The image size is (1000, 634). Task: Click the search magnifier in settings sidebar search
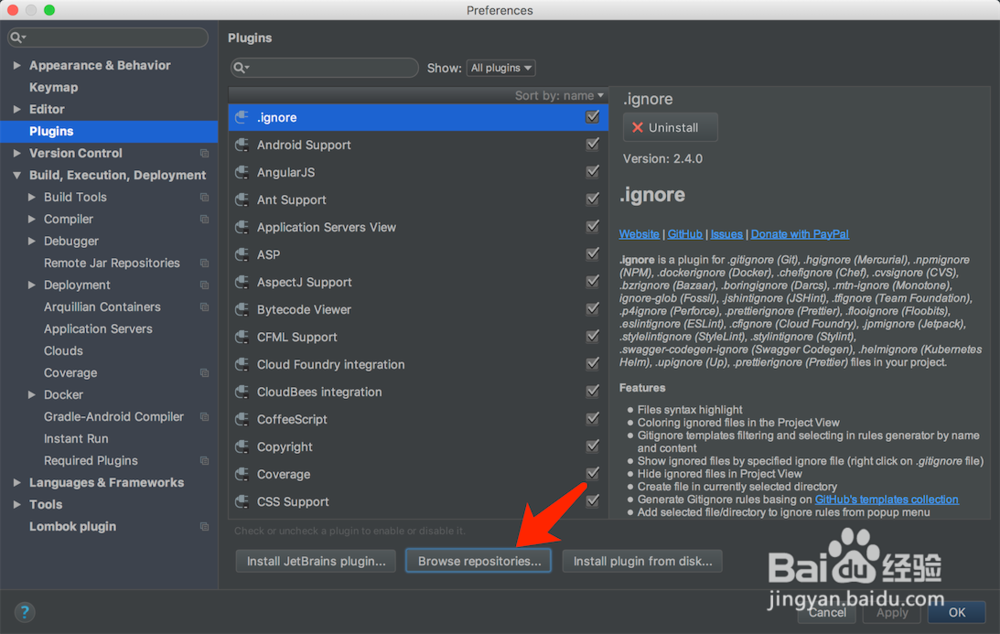[17, 38]
